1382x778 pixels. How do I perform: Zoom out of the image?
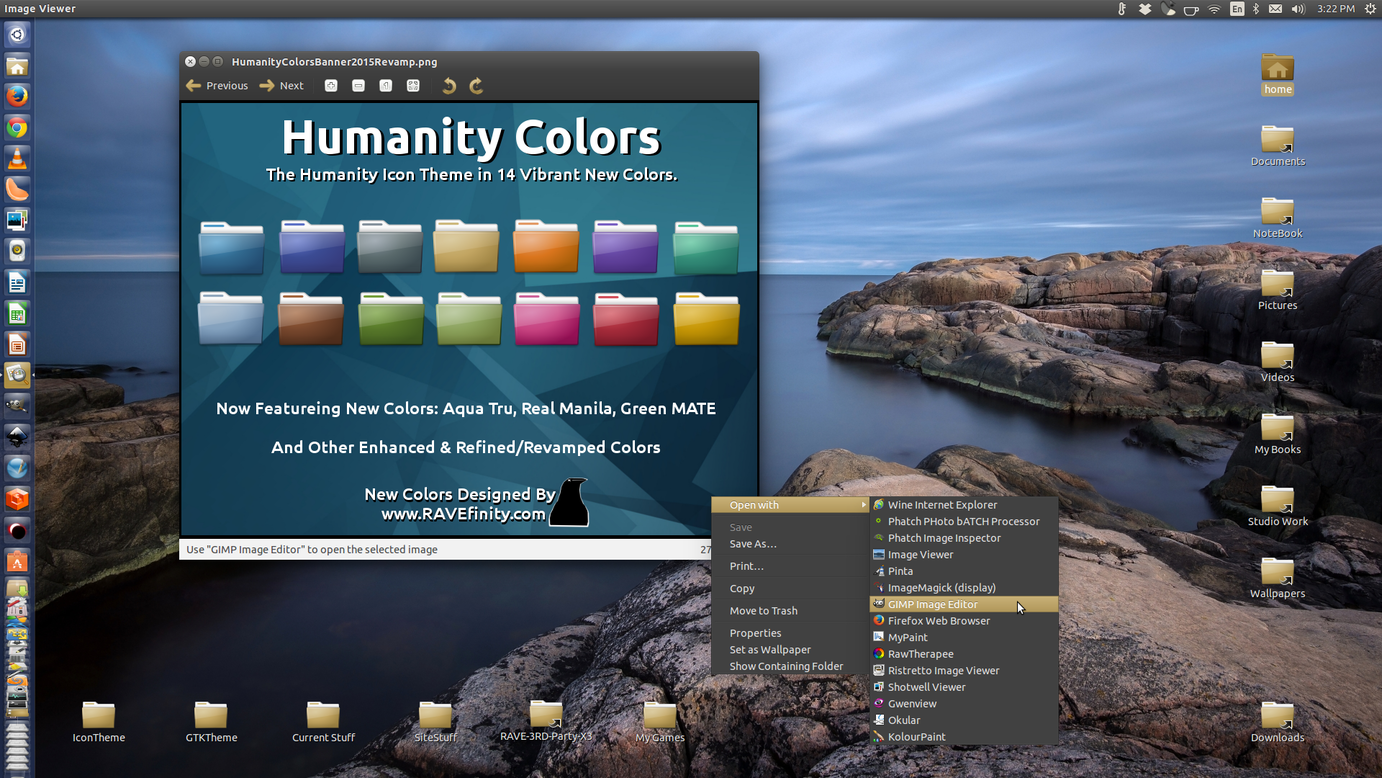coord(358,86)
